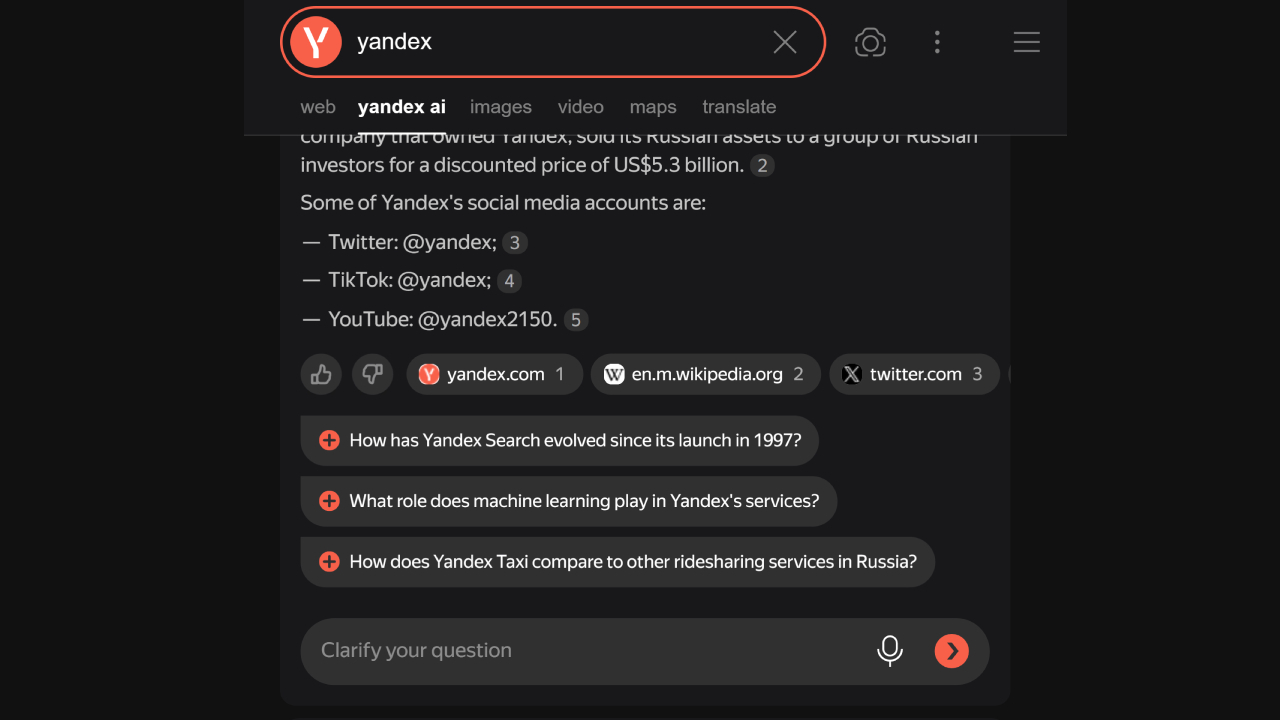1280x720 pixels.
Task: Open the en.m.wikipedia.org source link
Action: click(x=705, y=374)
